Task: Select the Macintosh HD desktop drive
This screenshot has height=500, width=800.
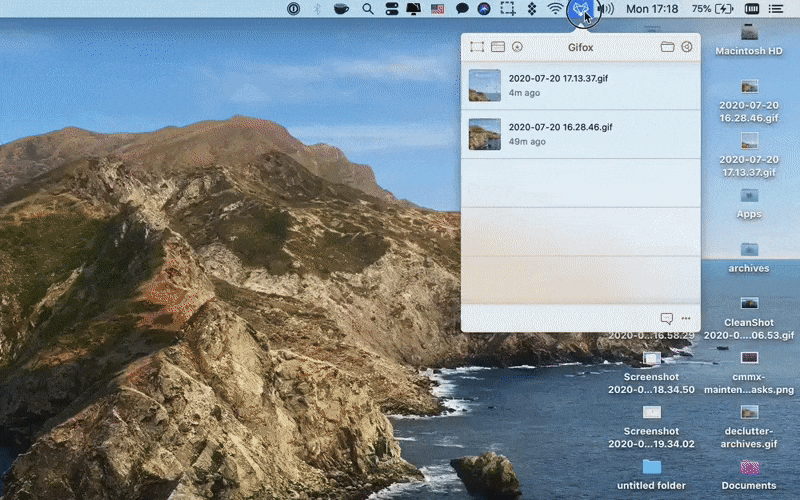Action: point(749,41)
